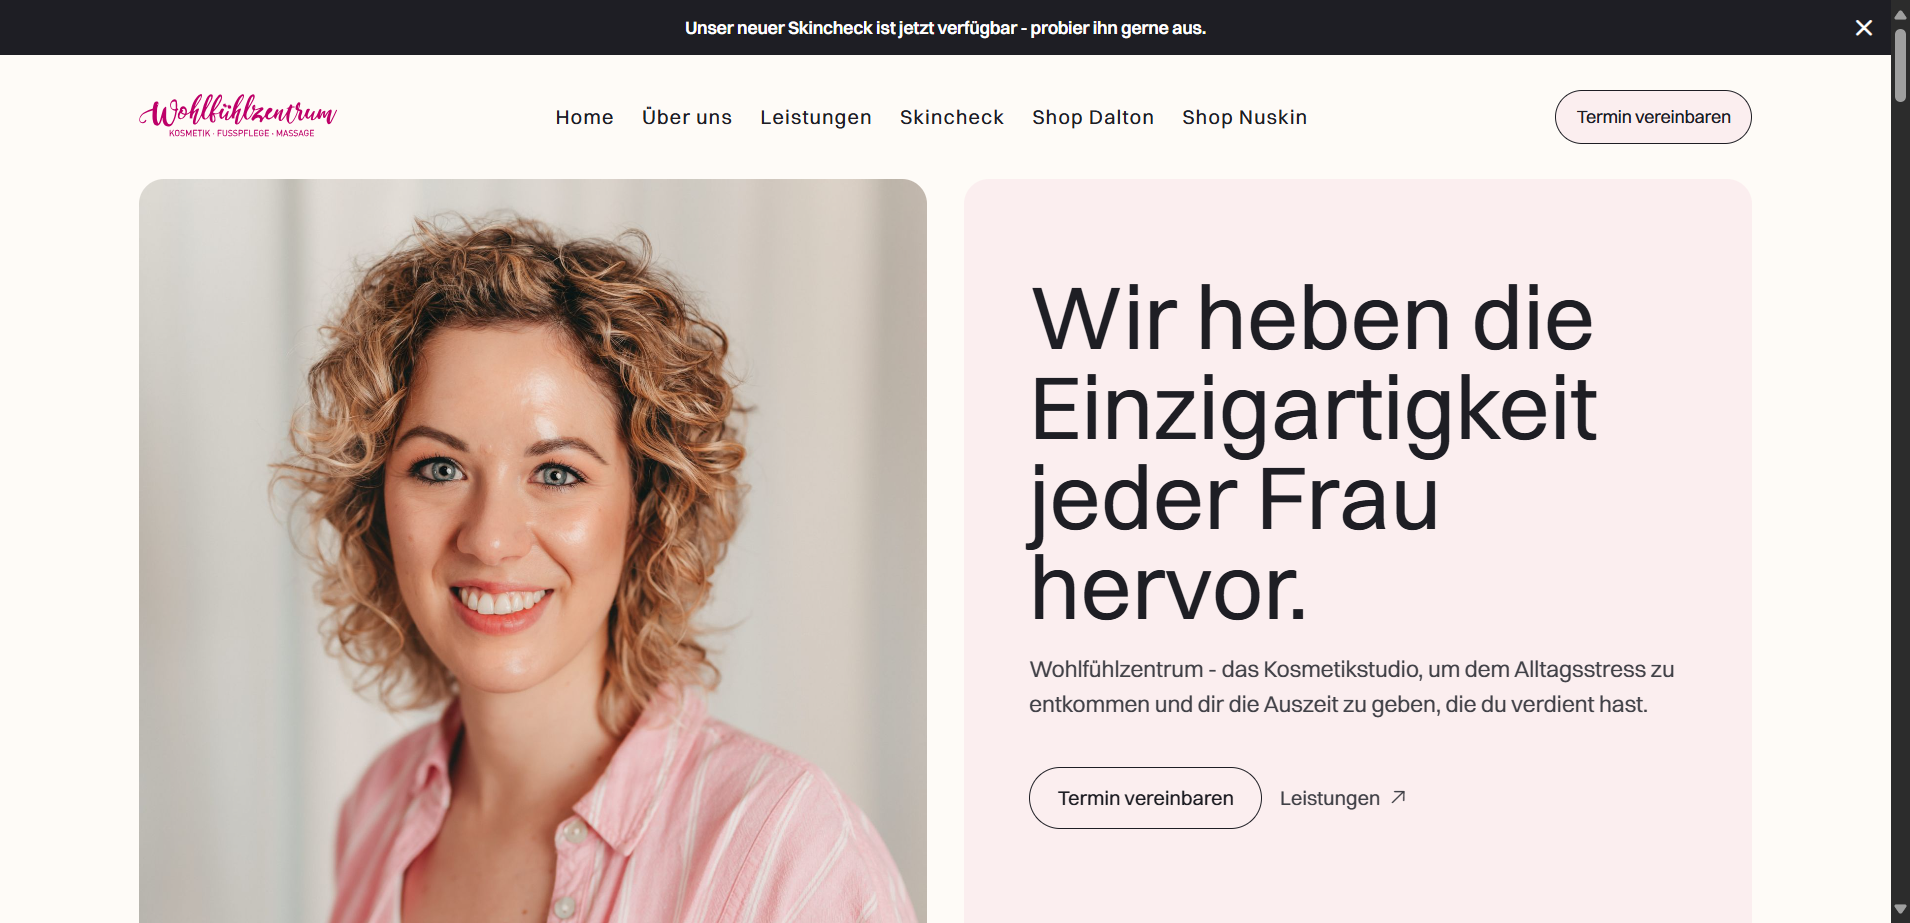Click Termin vereinbaren below the headline

pyautogui.click(x=1145, y=798)
